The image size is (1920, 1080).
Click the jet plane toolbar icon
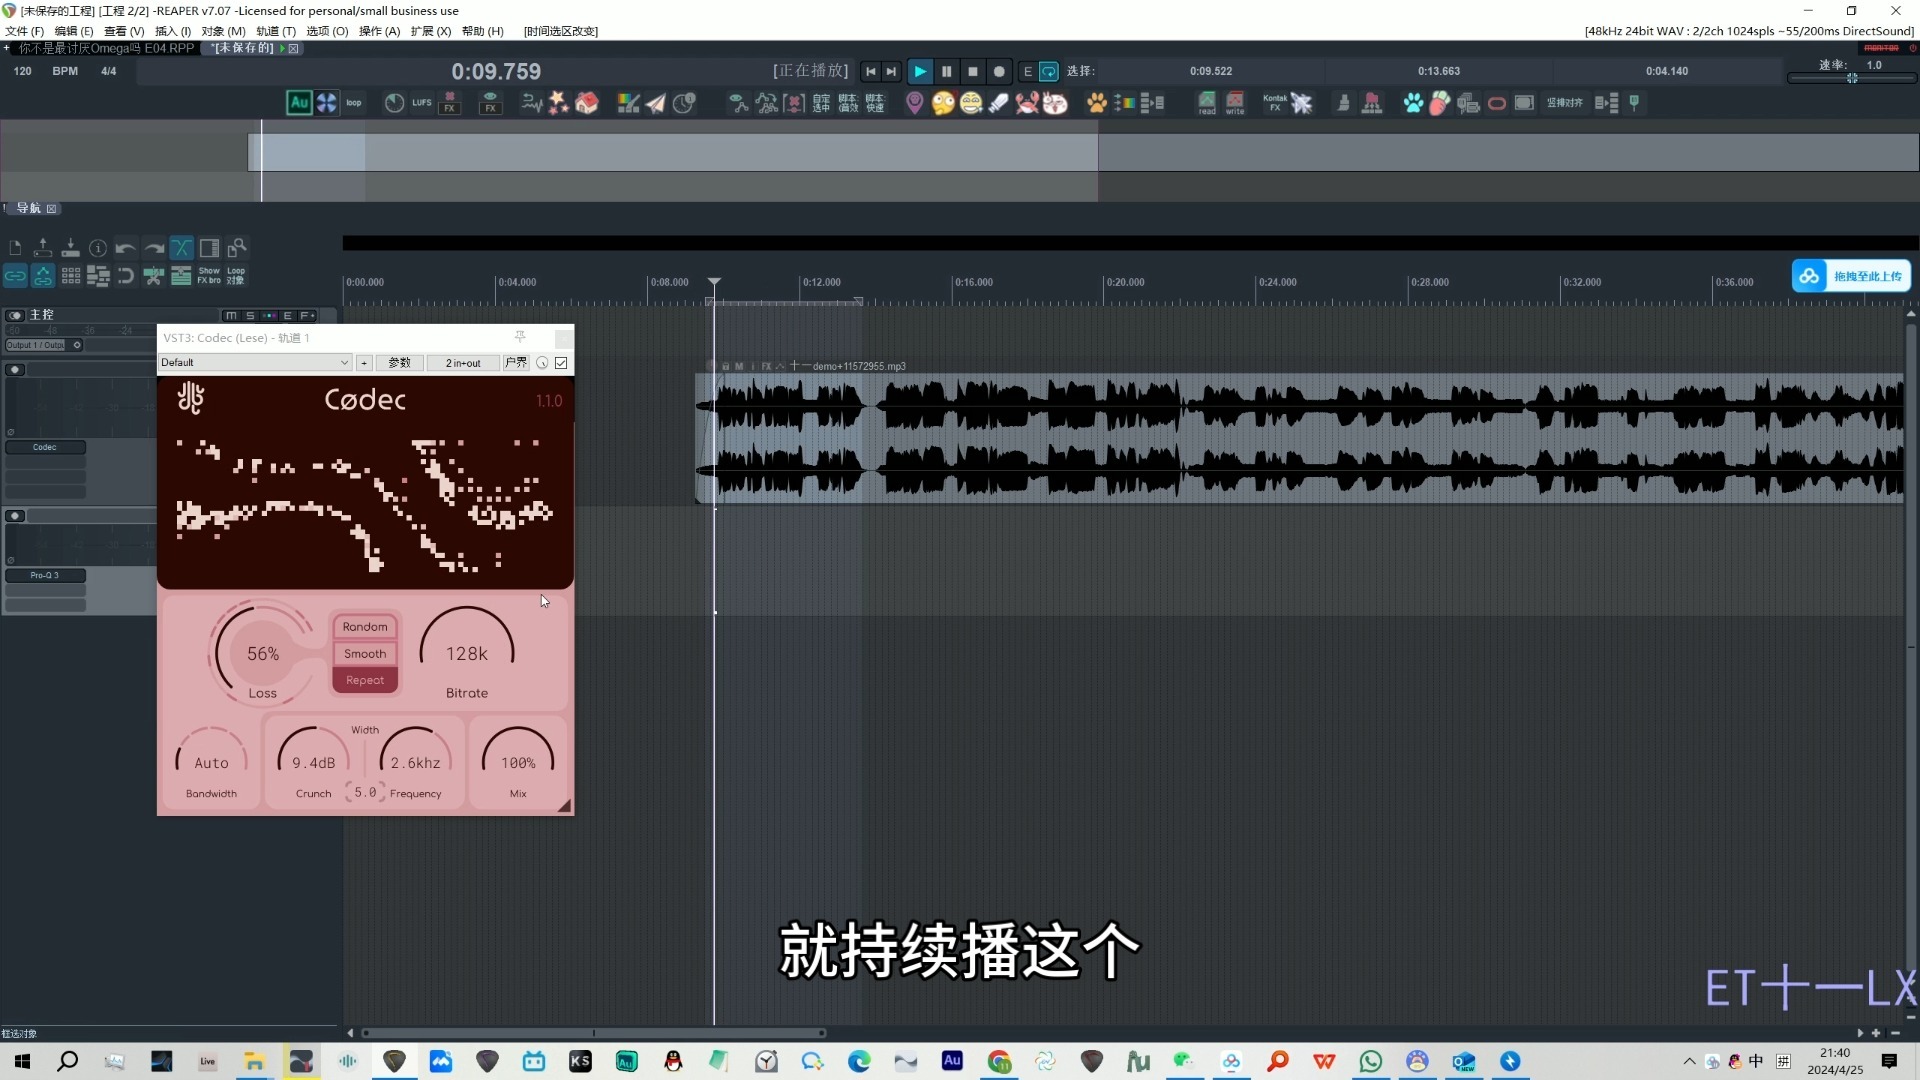pos(1302,103)
